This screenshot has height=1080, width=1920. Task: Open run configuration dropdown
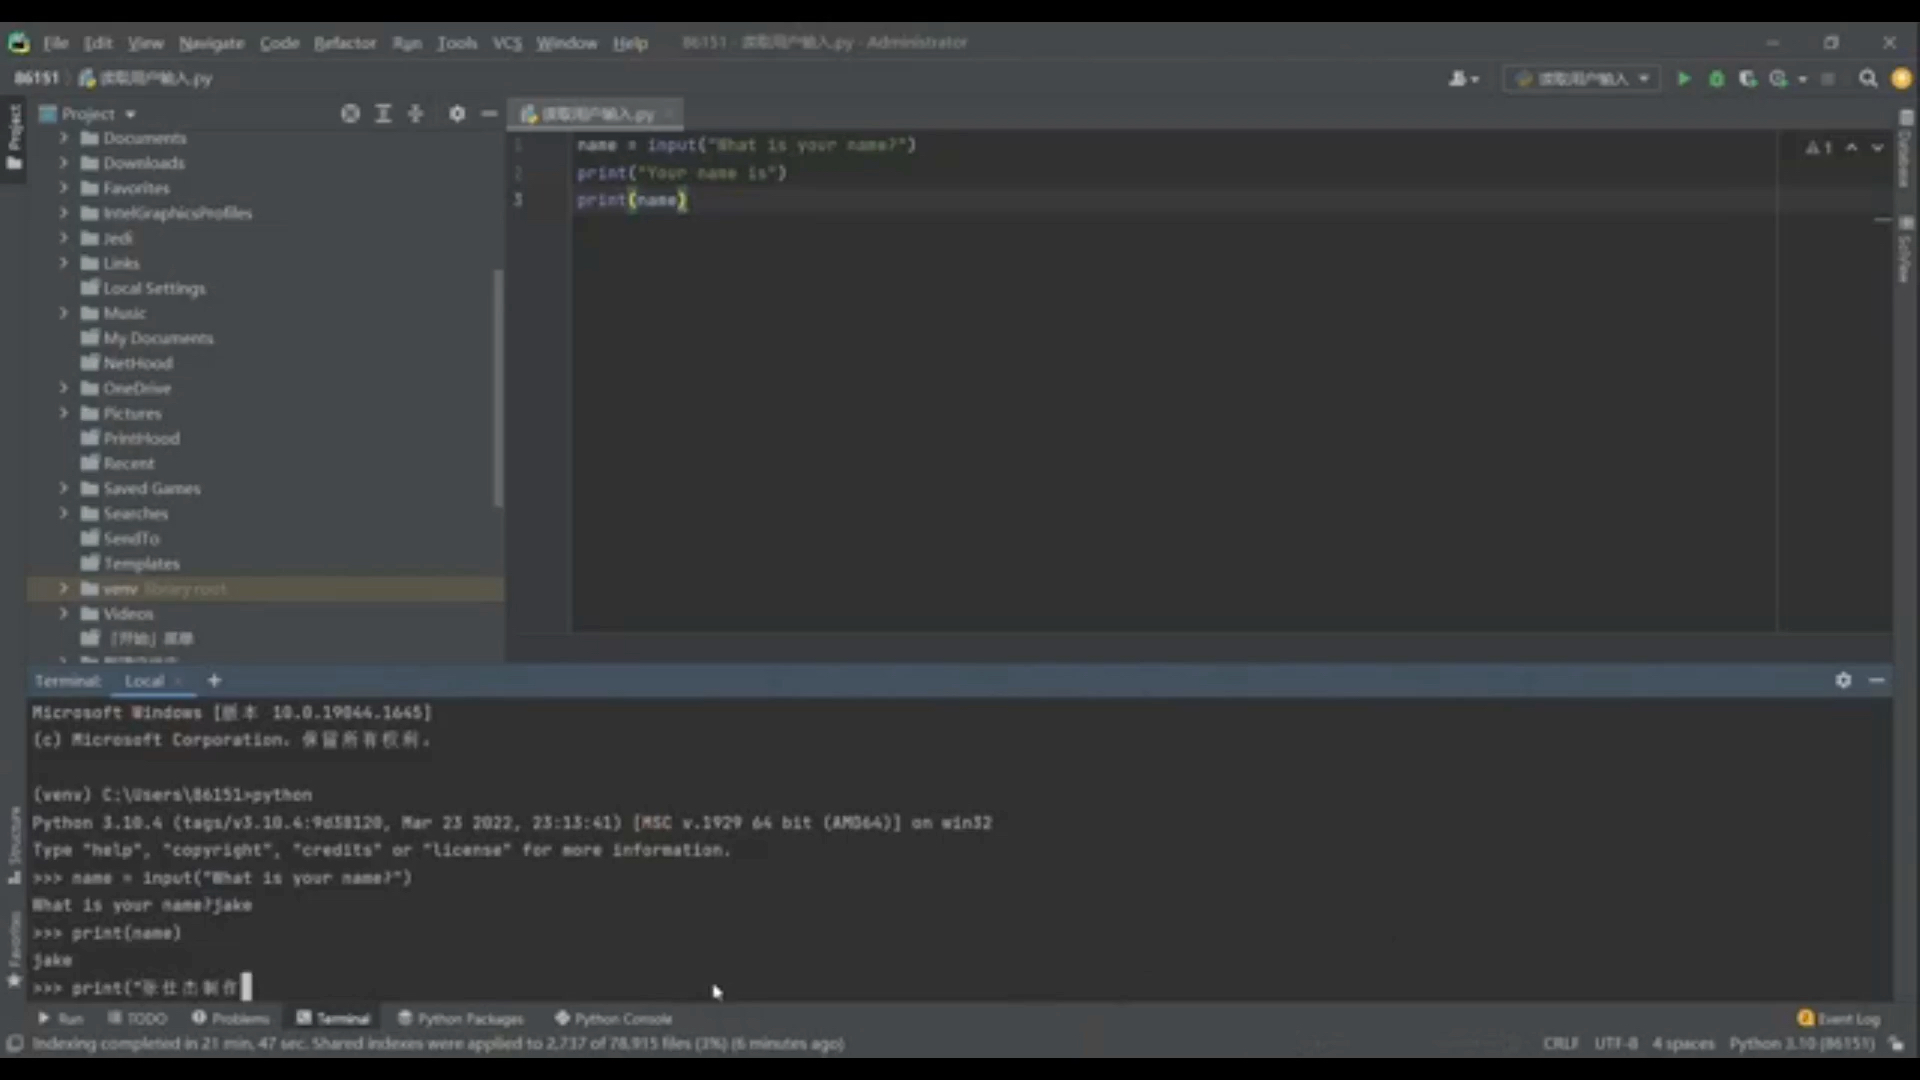click(x=1582, y=79)
